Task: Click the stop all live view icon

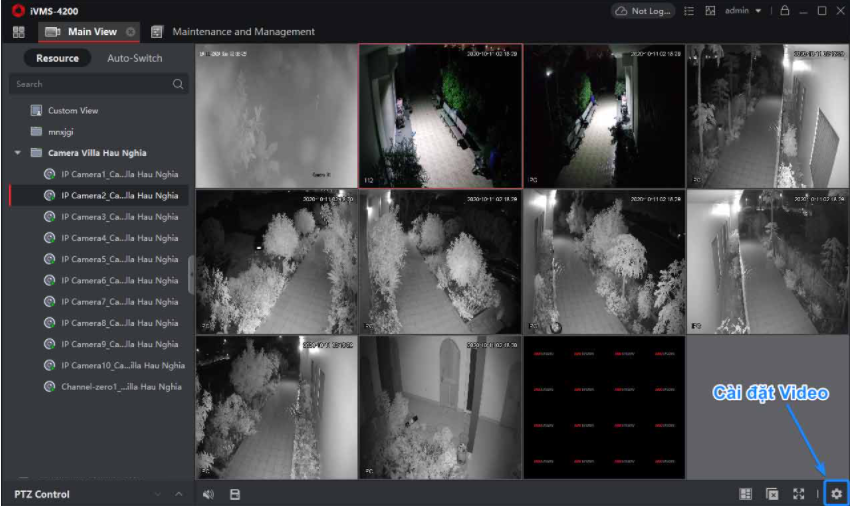Action: 772,494
